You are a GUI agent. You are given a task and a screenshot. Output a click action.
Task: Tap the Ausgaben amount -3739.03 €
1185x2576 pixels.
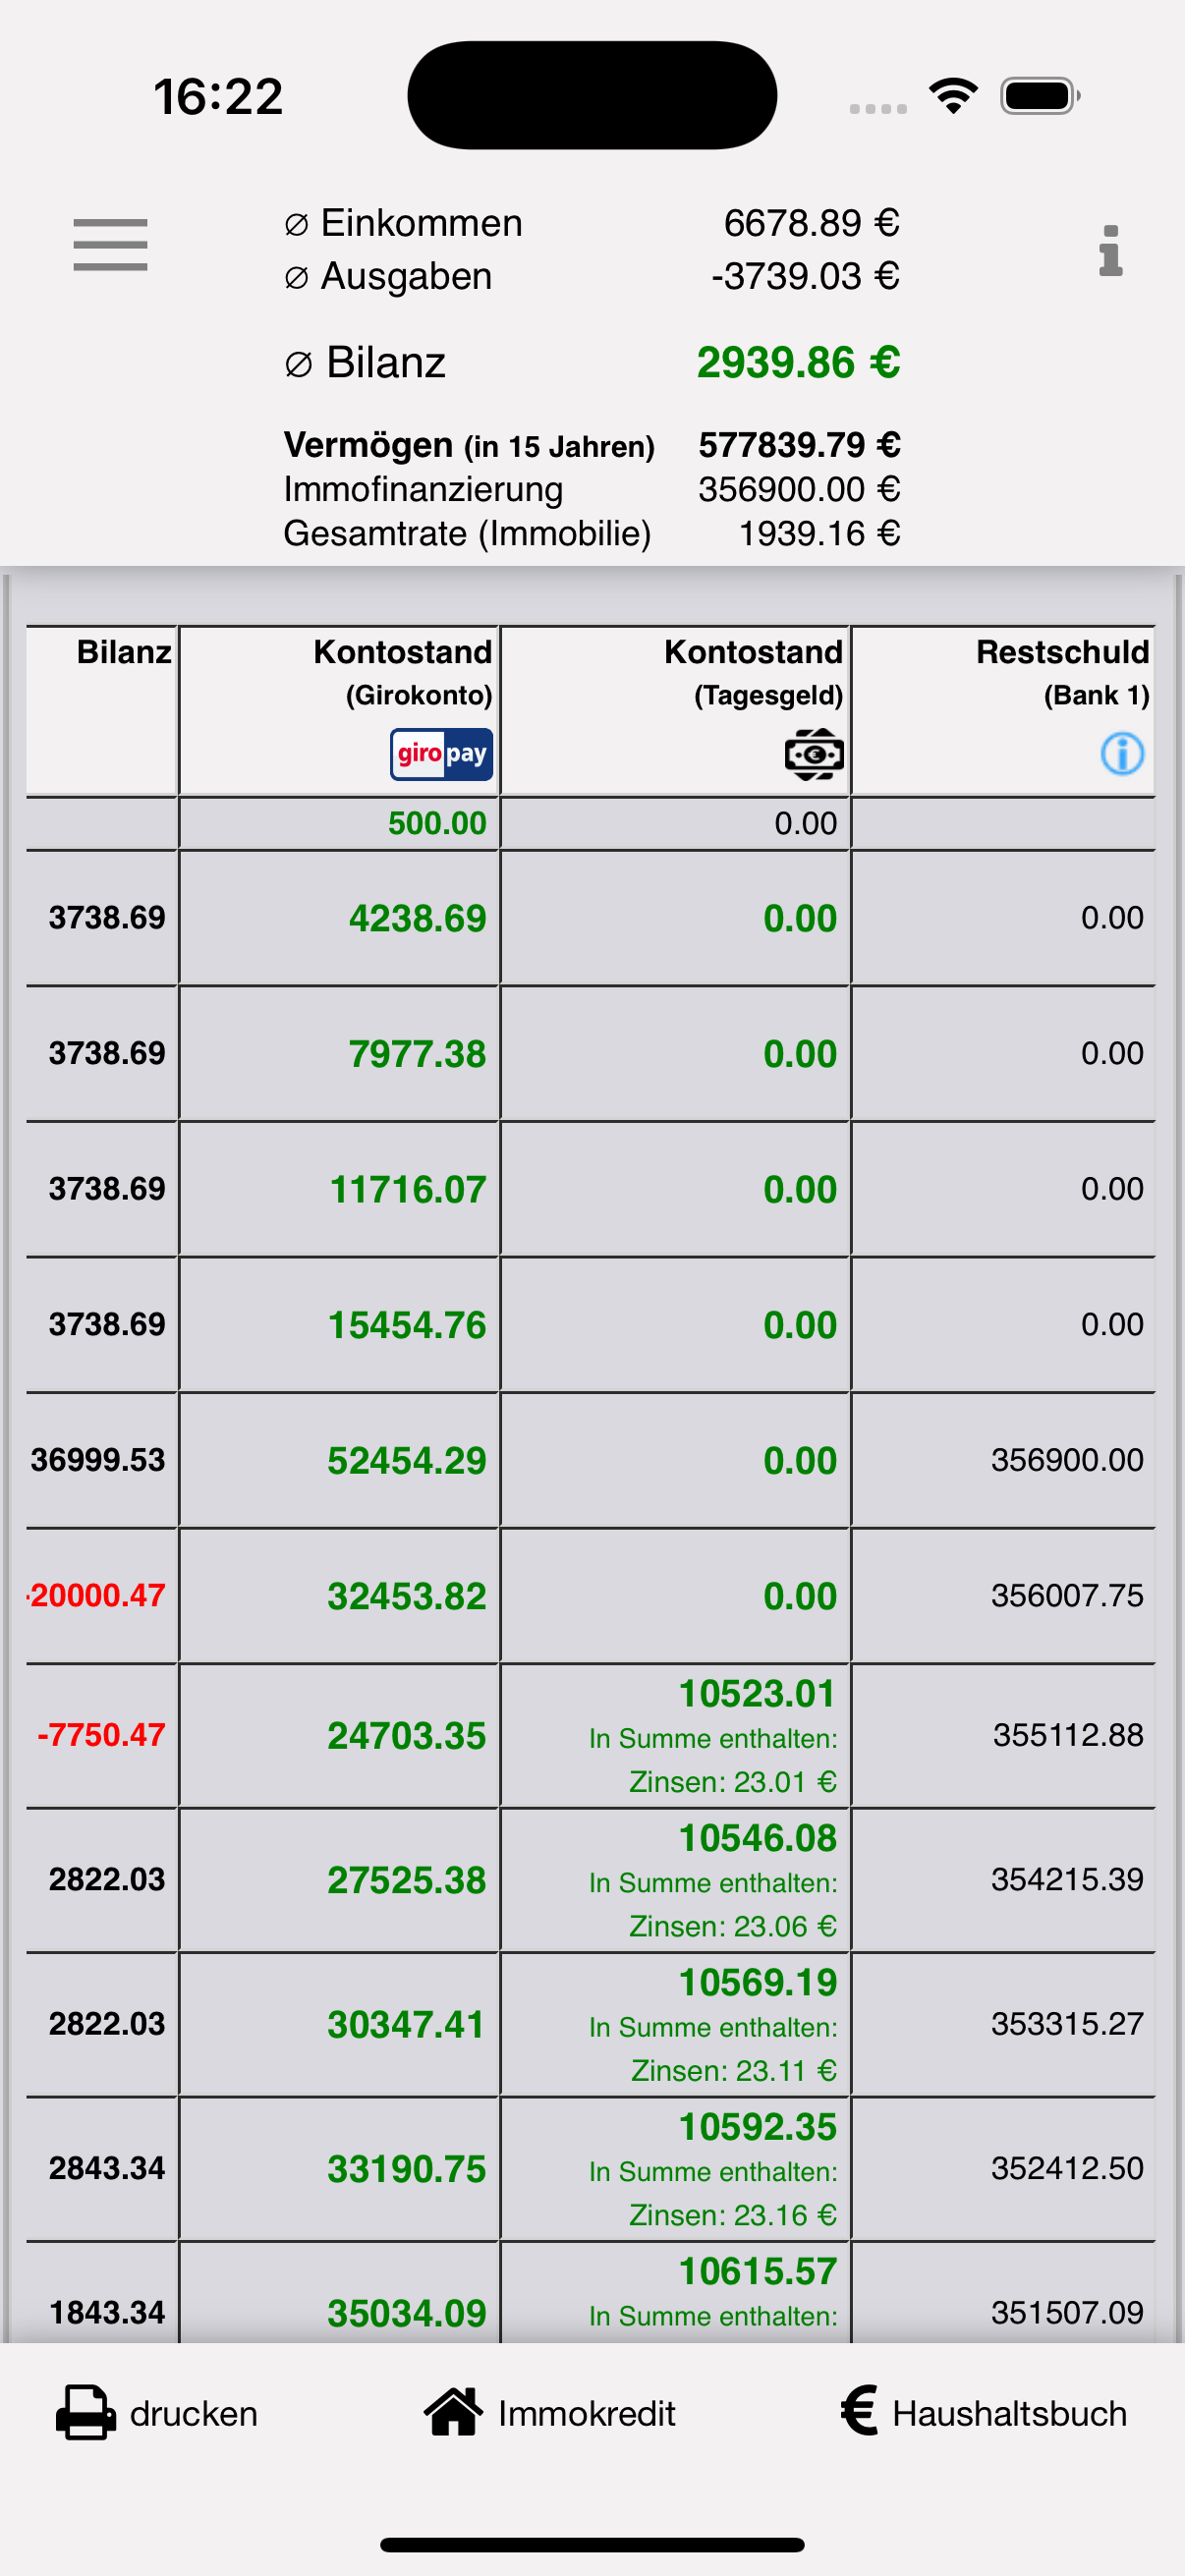(805, 275)
